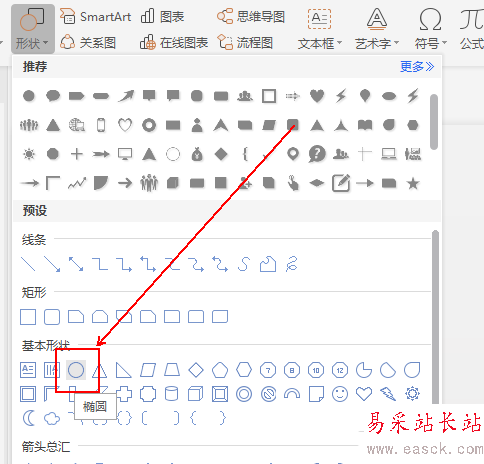The width and height of the screenshot is (484, 464).
Task: Select the scribble line shape
Action: [x=292, y=264]
